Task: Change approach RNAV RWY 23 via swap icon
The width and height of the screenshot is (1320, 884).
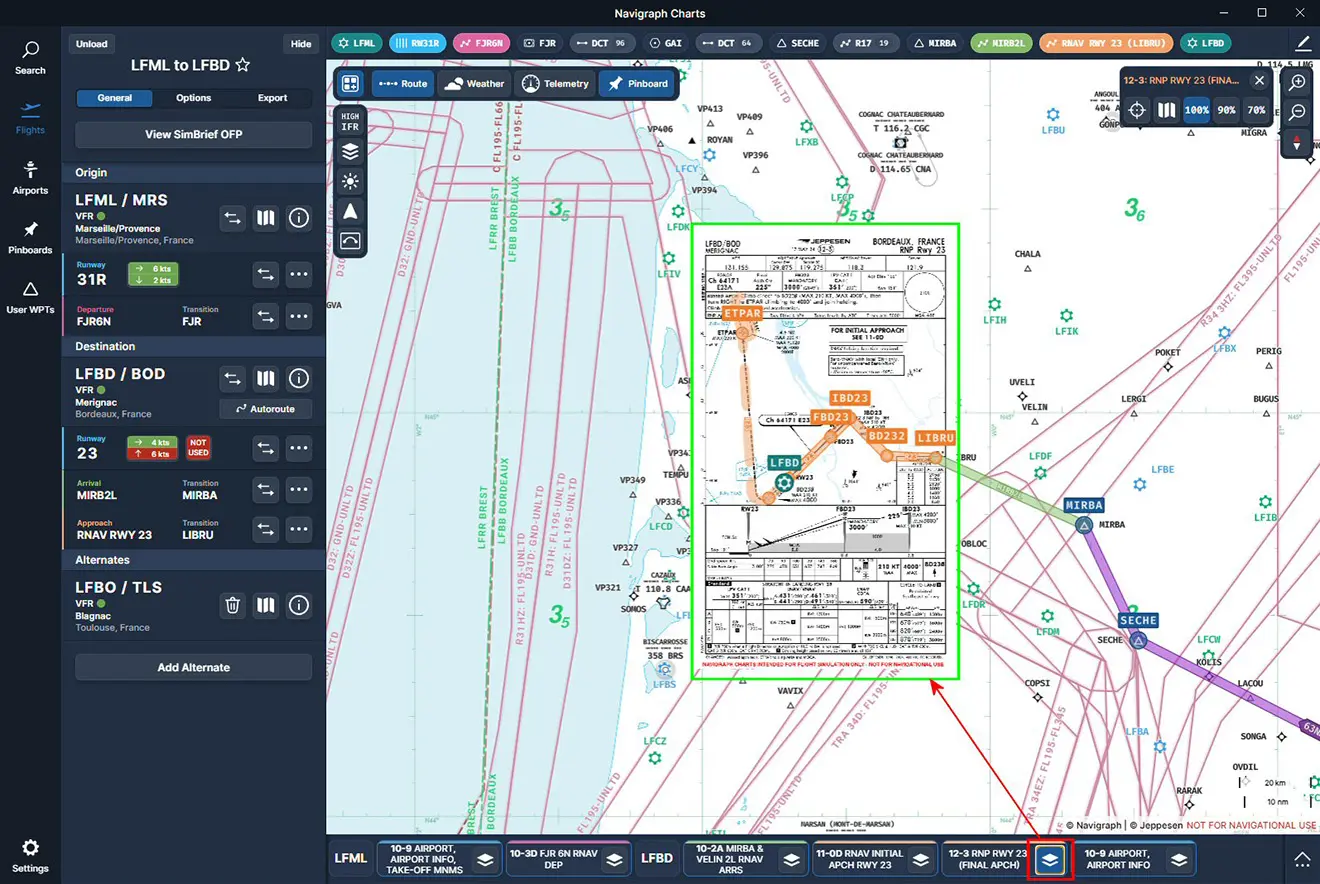Action: [265, 530]
